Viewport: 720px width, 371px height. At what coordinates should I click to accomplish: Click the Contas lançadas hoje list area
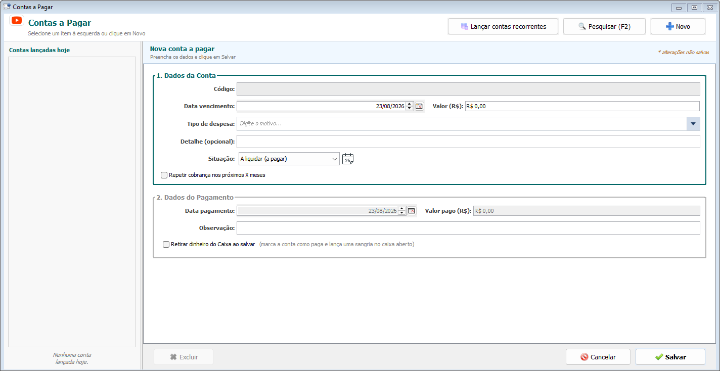(72, 202)
